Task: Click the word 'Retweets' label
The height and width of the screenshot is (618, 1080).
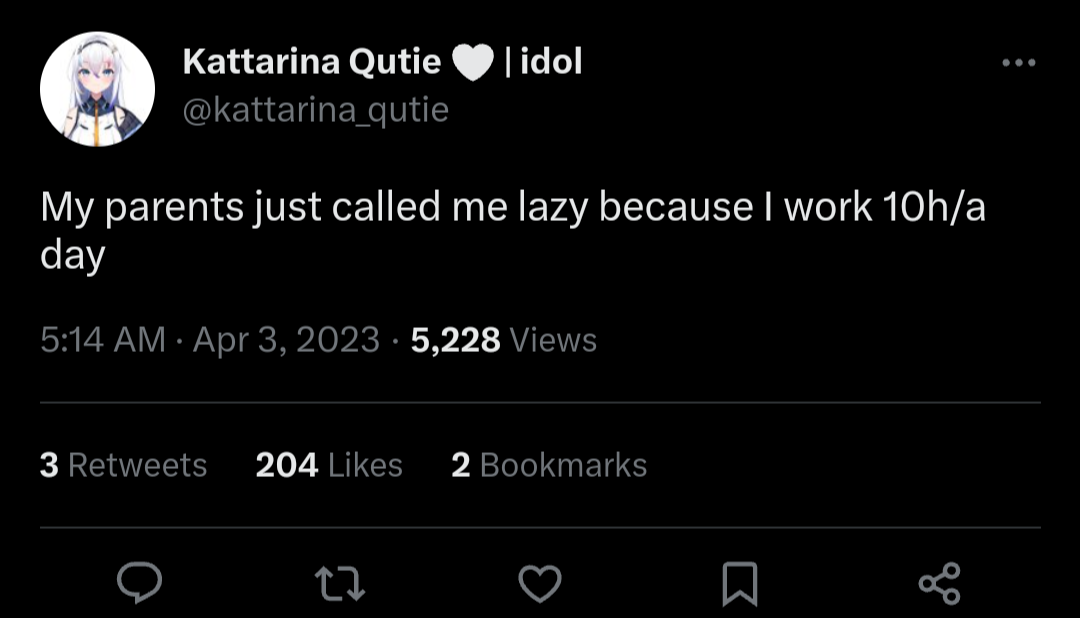Action: tap(138, 465)
